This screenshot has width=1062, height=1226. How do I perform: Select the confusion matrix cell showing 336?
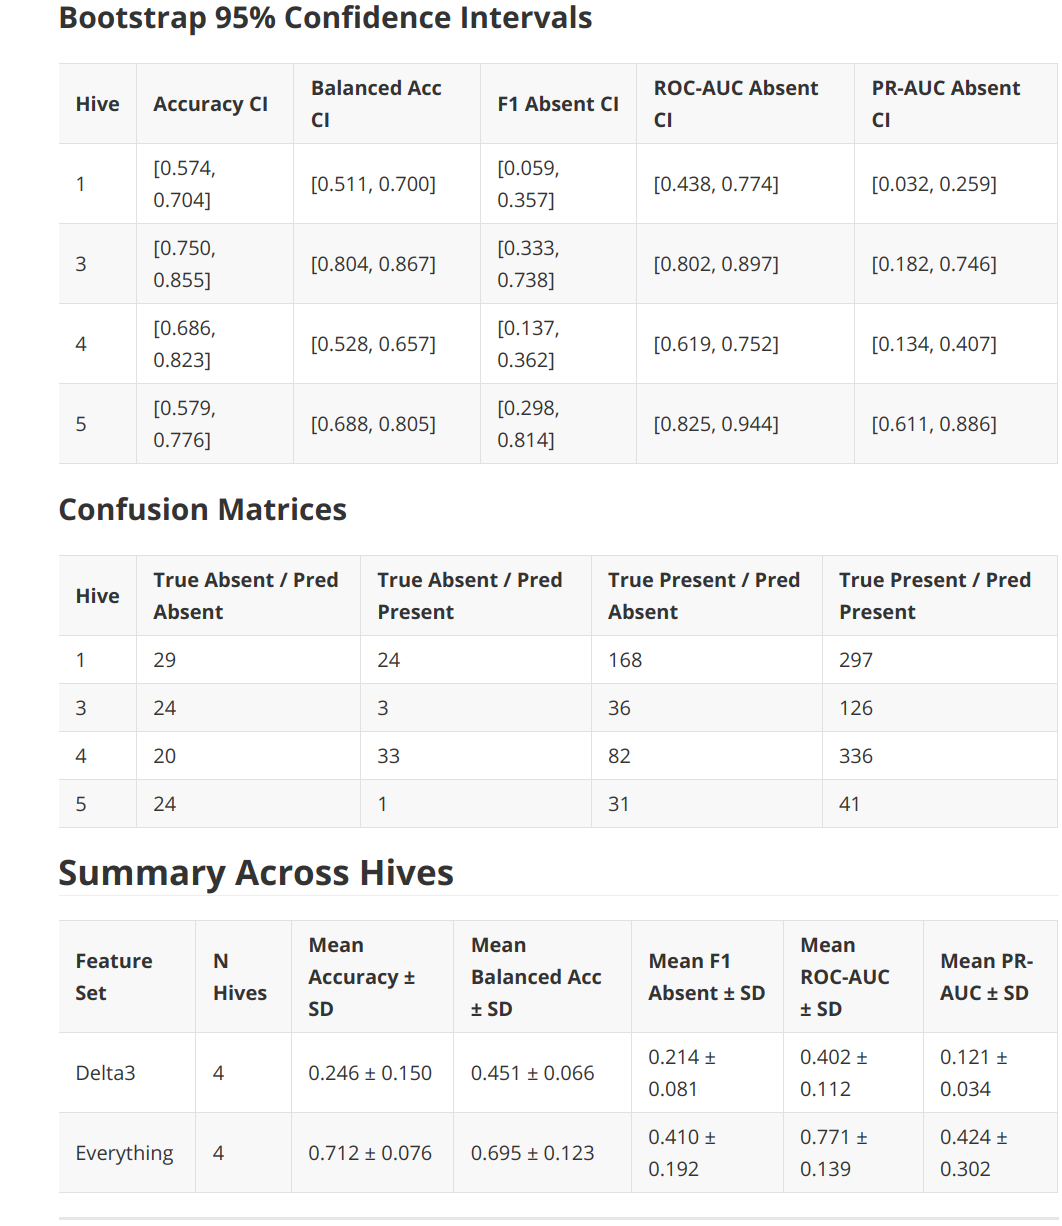point(856,756)
